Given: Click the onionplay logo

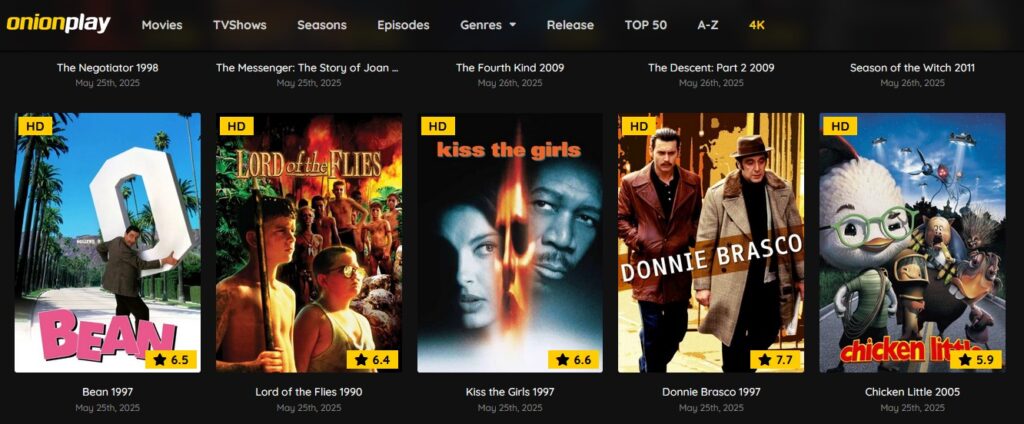Looking at the screenshot, I should 59,24.
